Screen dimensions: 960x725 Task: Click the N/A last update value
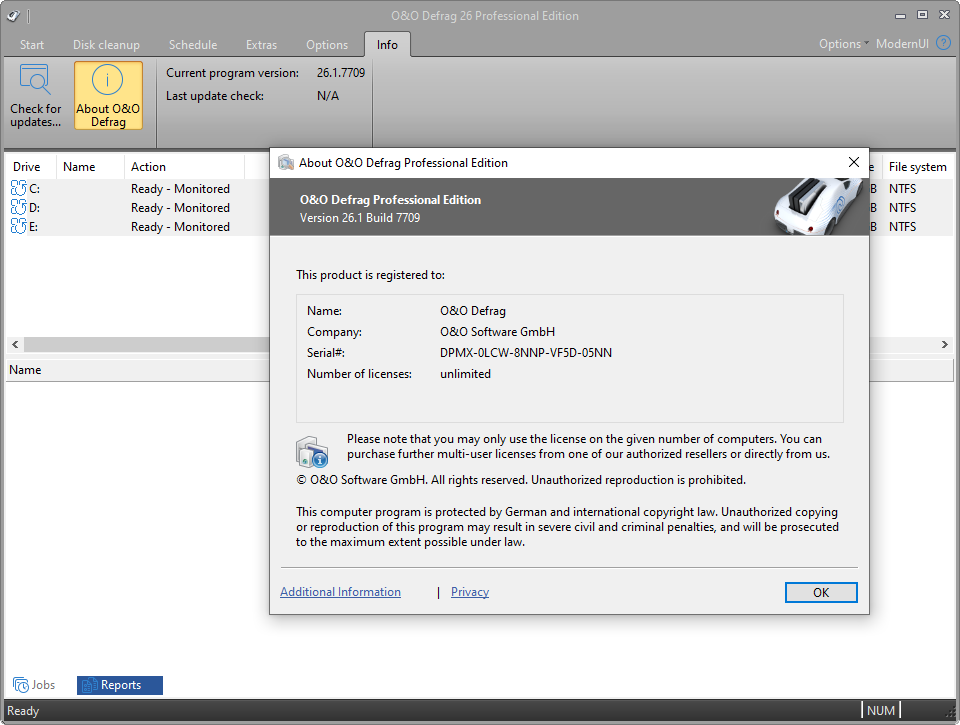(x=328, y=96)
